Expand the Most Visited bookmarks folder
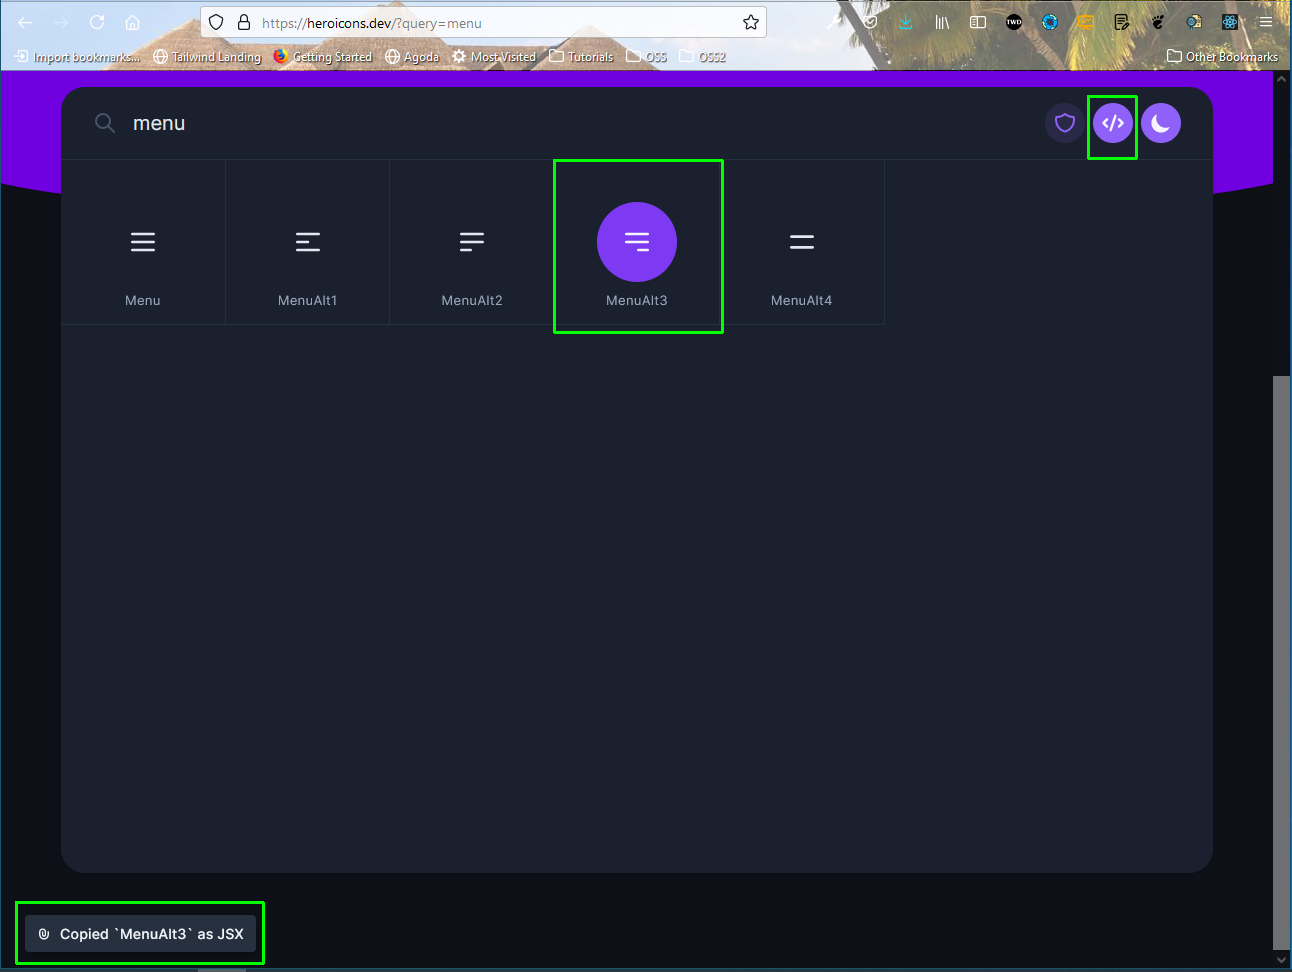This screenshot has height=972, width=1292. (x=494, y=57)
